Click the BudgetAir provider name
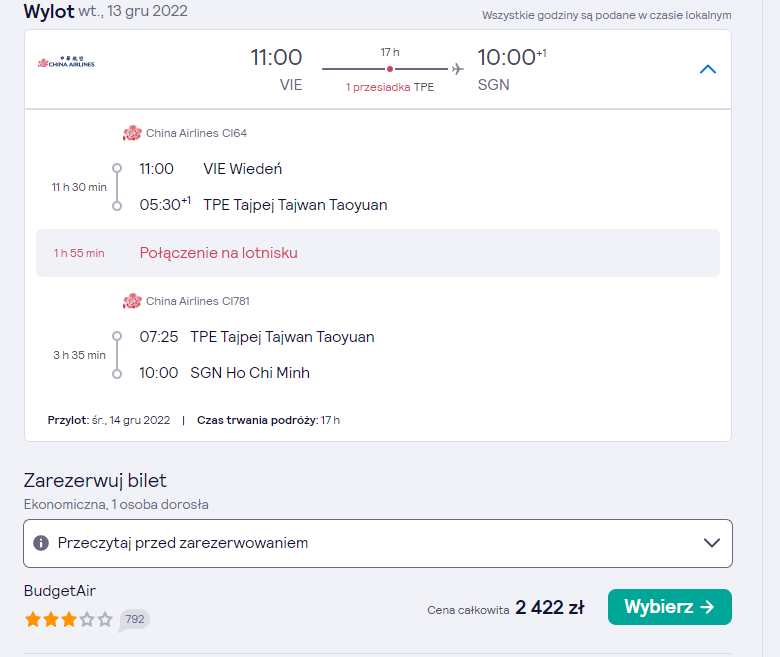The height and width of the screenshot is (657, 780). pyautogui.click(x=60, y=591)
